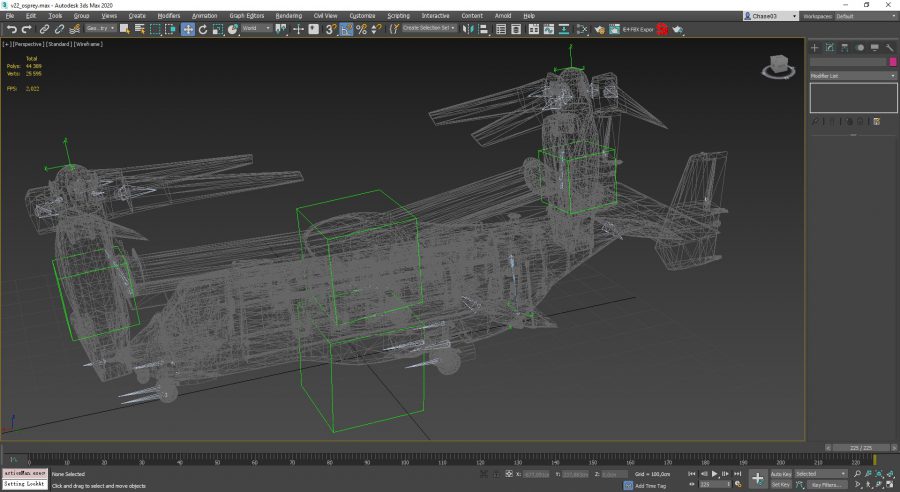Open the Modifiers menu
Image resolution: width=900 pixels, height=492 pixels.
pyautogui.click(x=169, y=16)
